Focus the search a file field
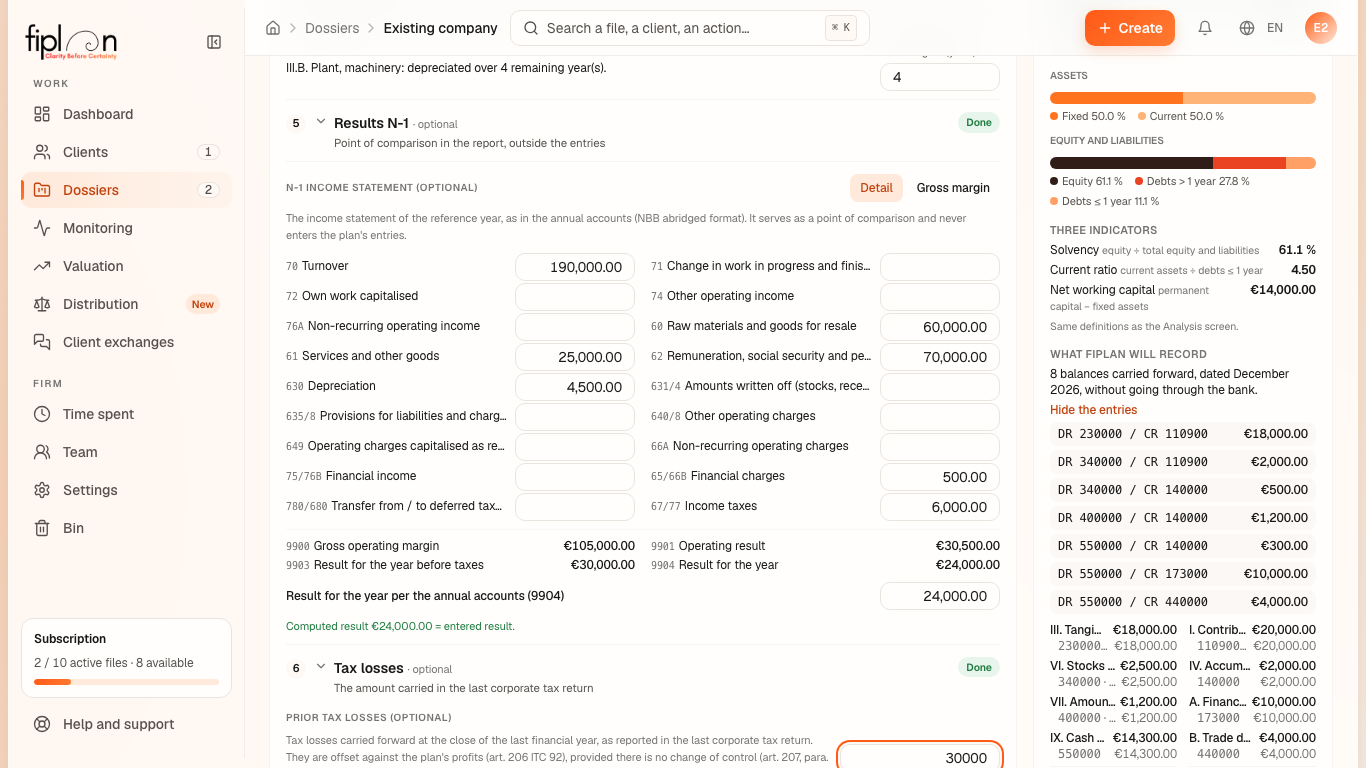Image resolution: width=1366 pixels, height=768 pixels. tap(690, 28)
